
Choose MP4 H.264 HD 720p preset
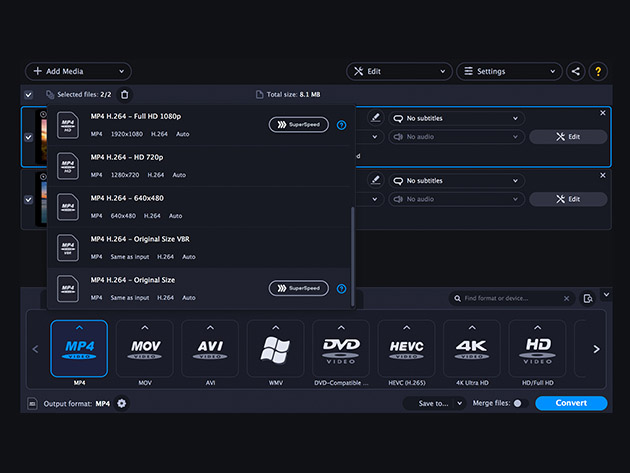(x=199, y=166)
